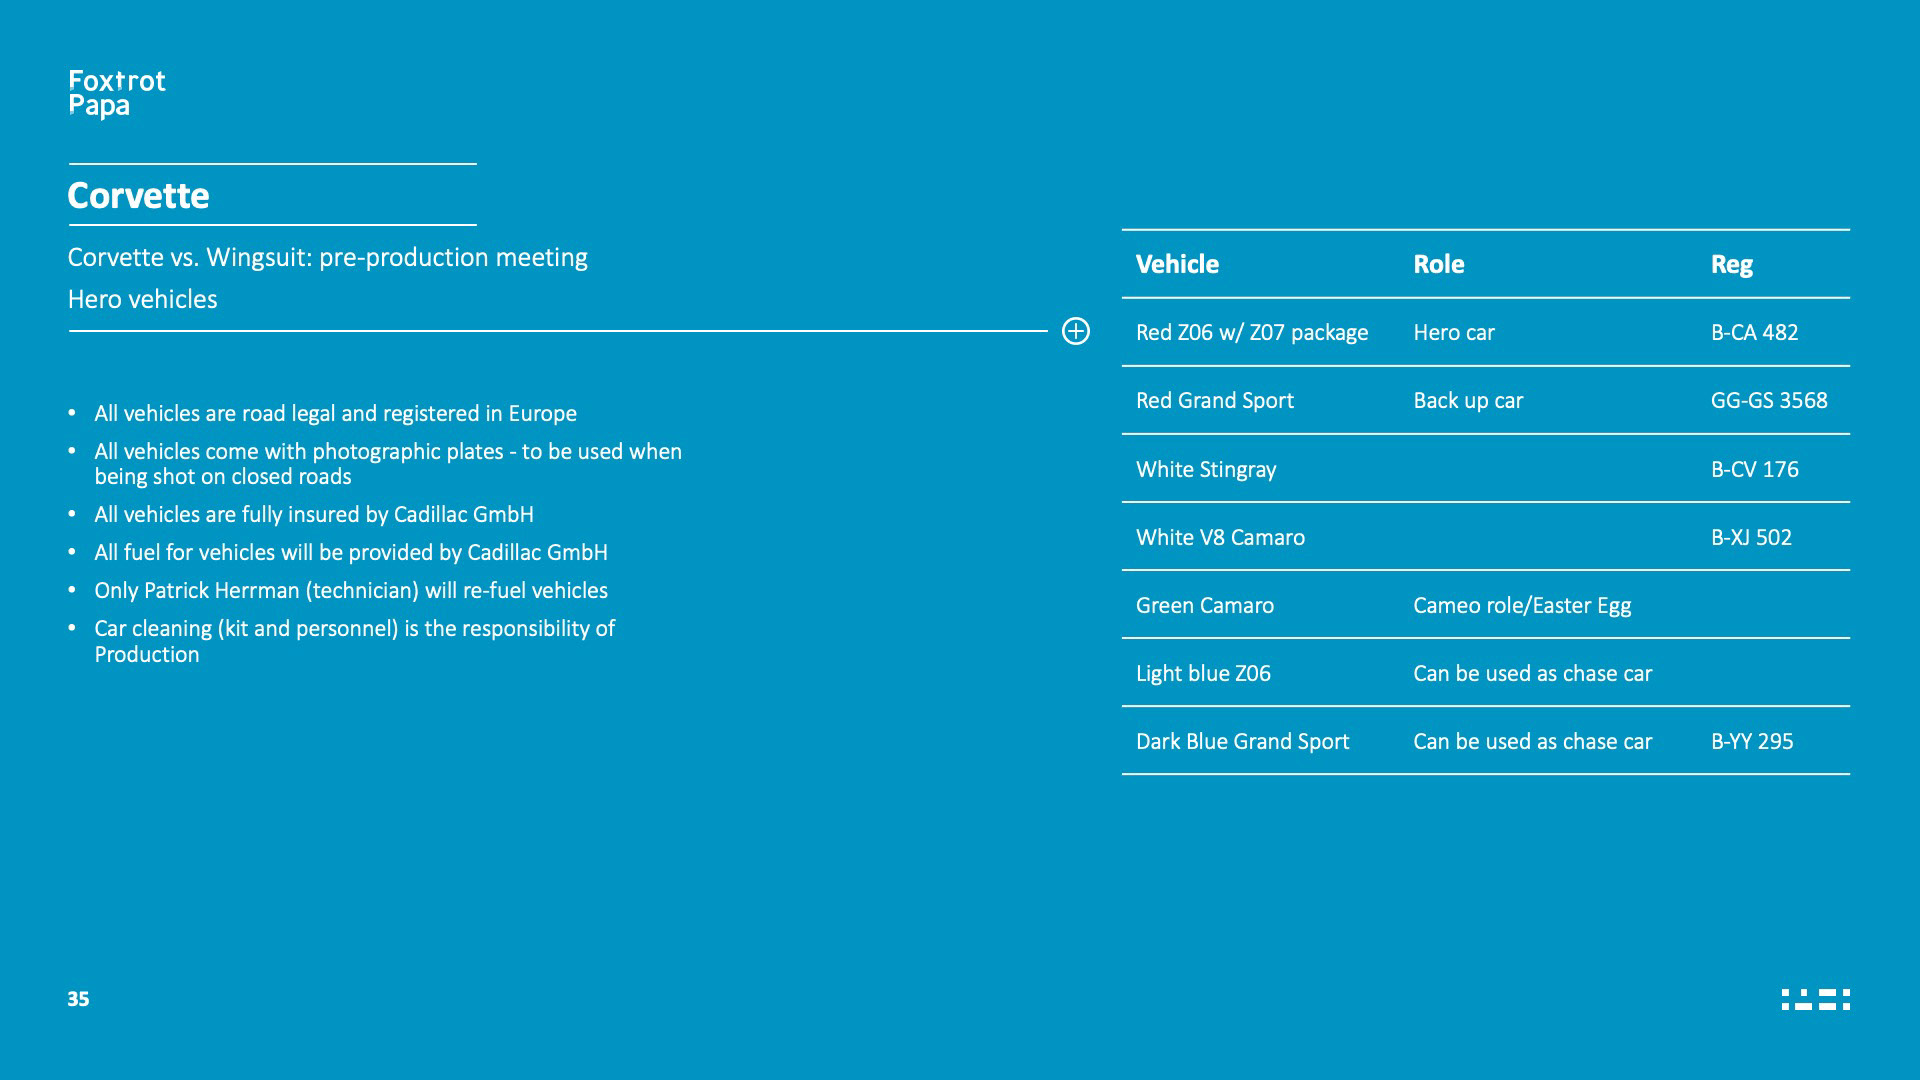Select the Red Z06 w/ Z07 package cell
Image resolution: width=1920 pixels, height=1080 pixels.
pos(1251,332)
